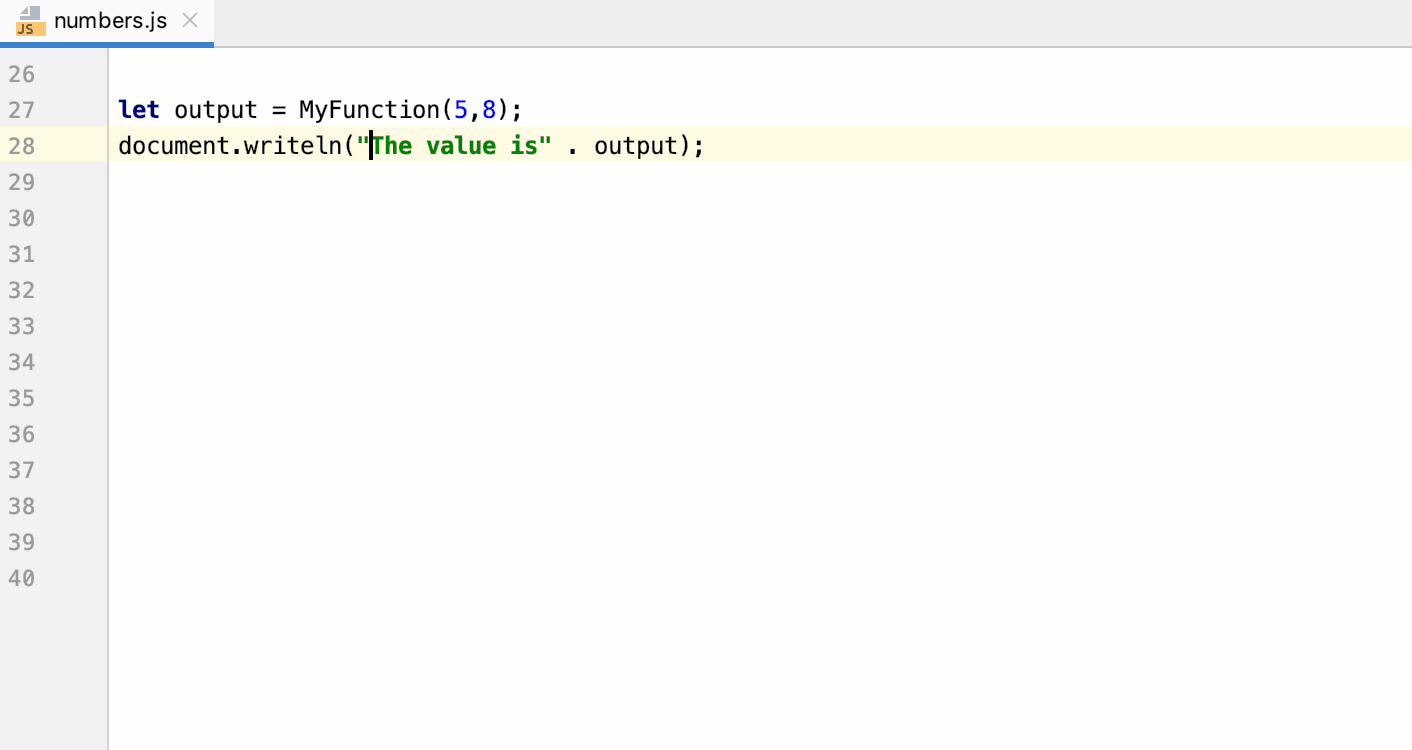The height and width of the screenshot is (750, 1412).
Task: Click the number 8 argument
Action: [489, 110]
